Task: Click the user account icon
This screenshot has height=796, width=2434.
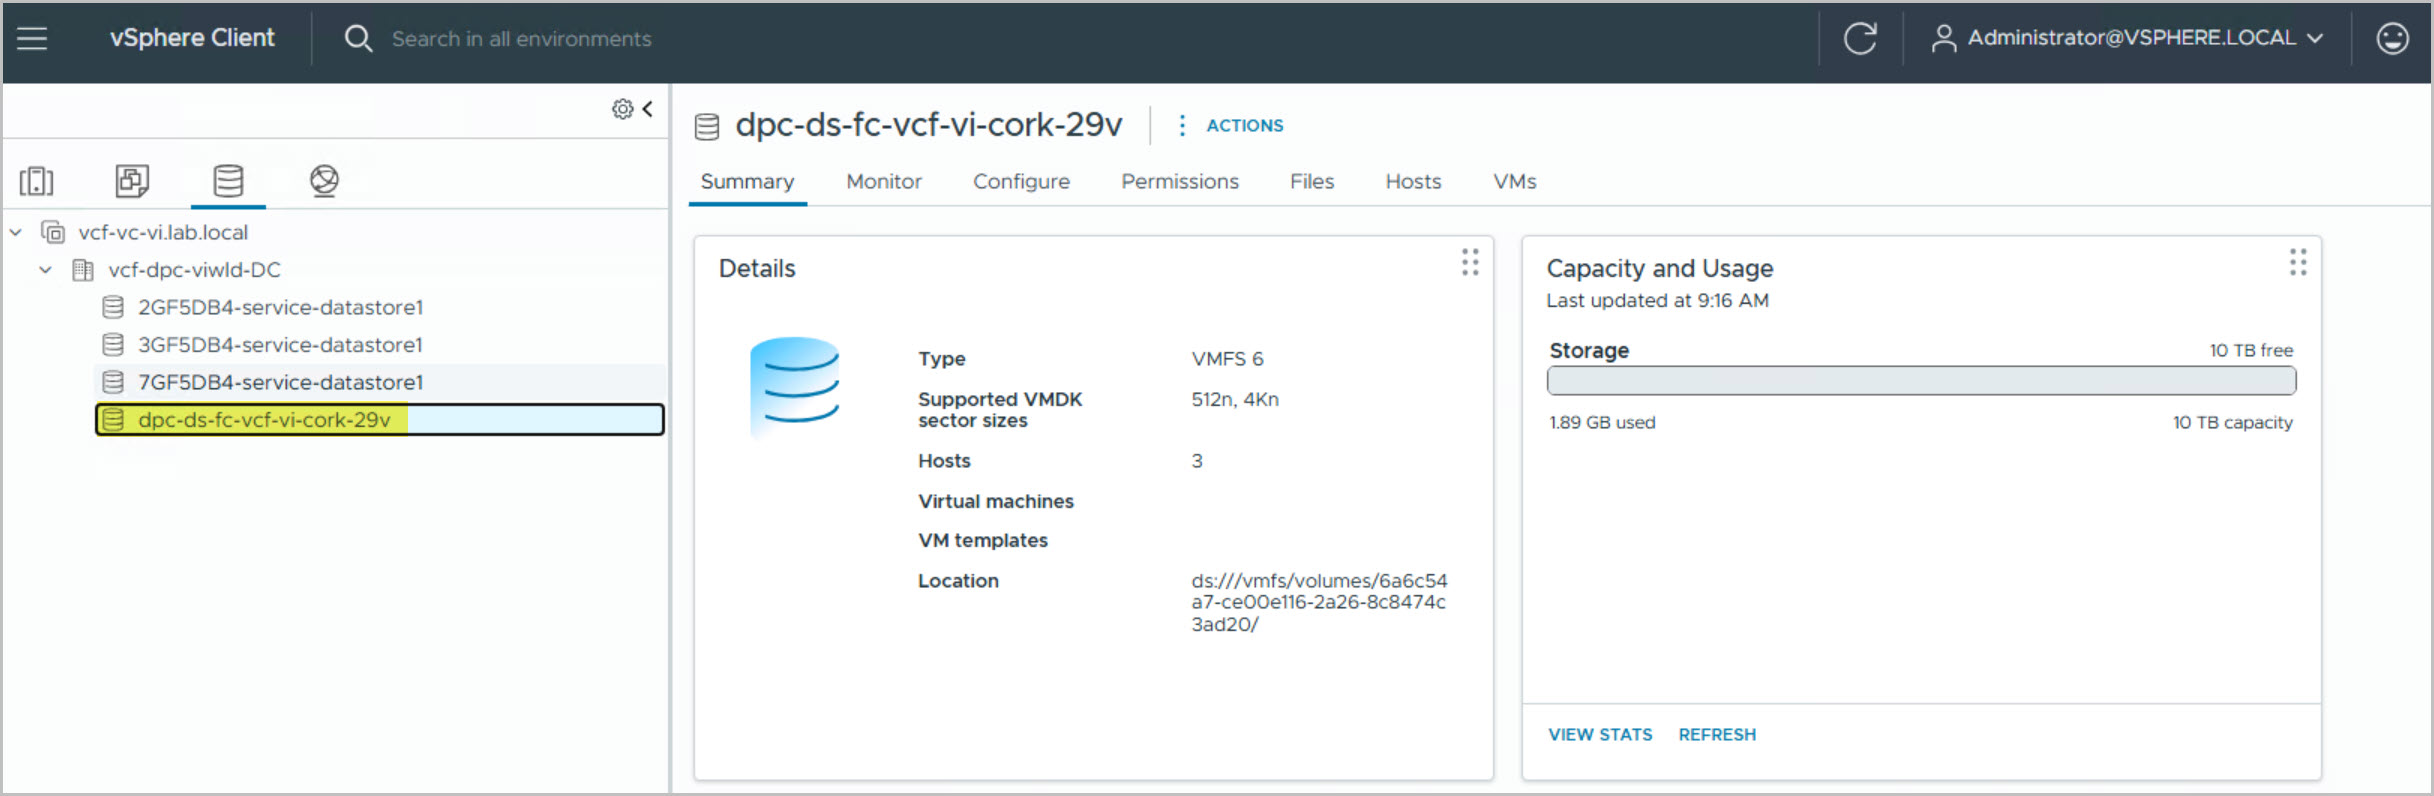Action: tap(1943, 38)
